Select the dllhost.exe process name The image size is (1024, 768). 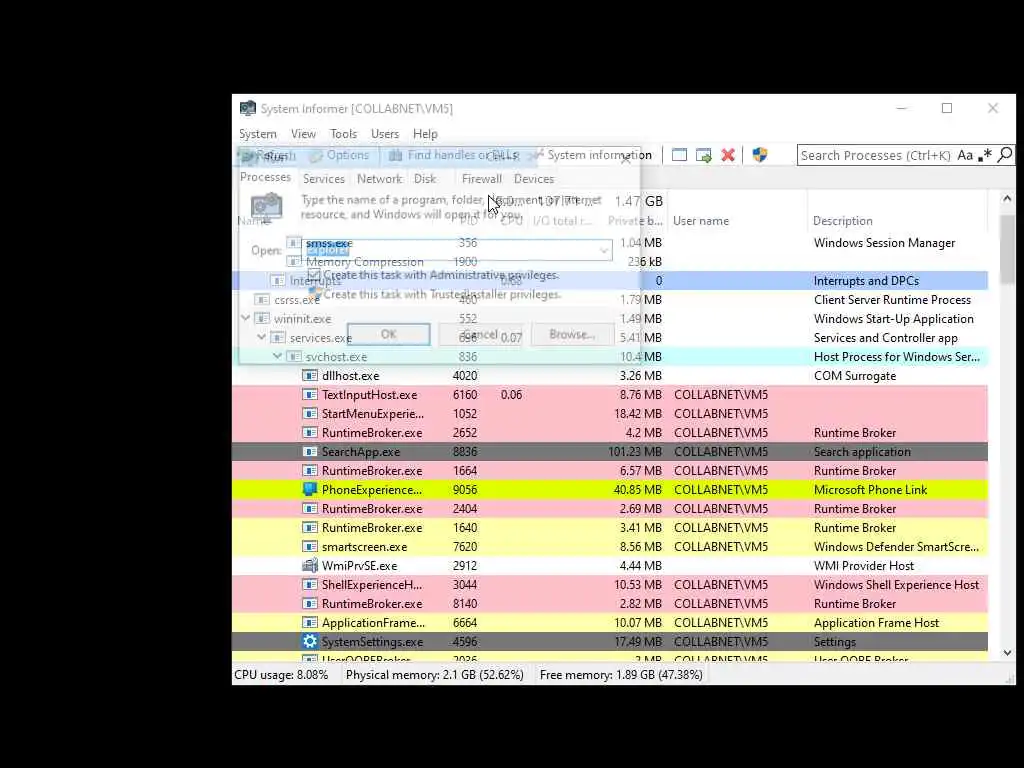point(351,376)
